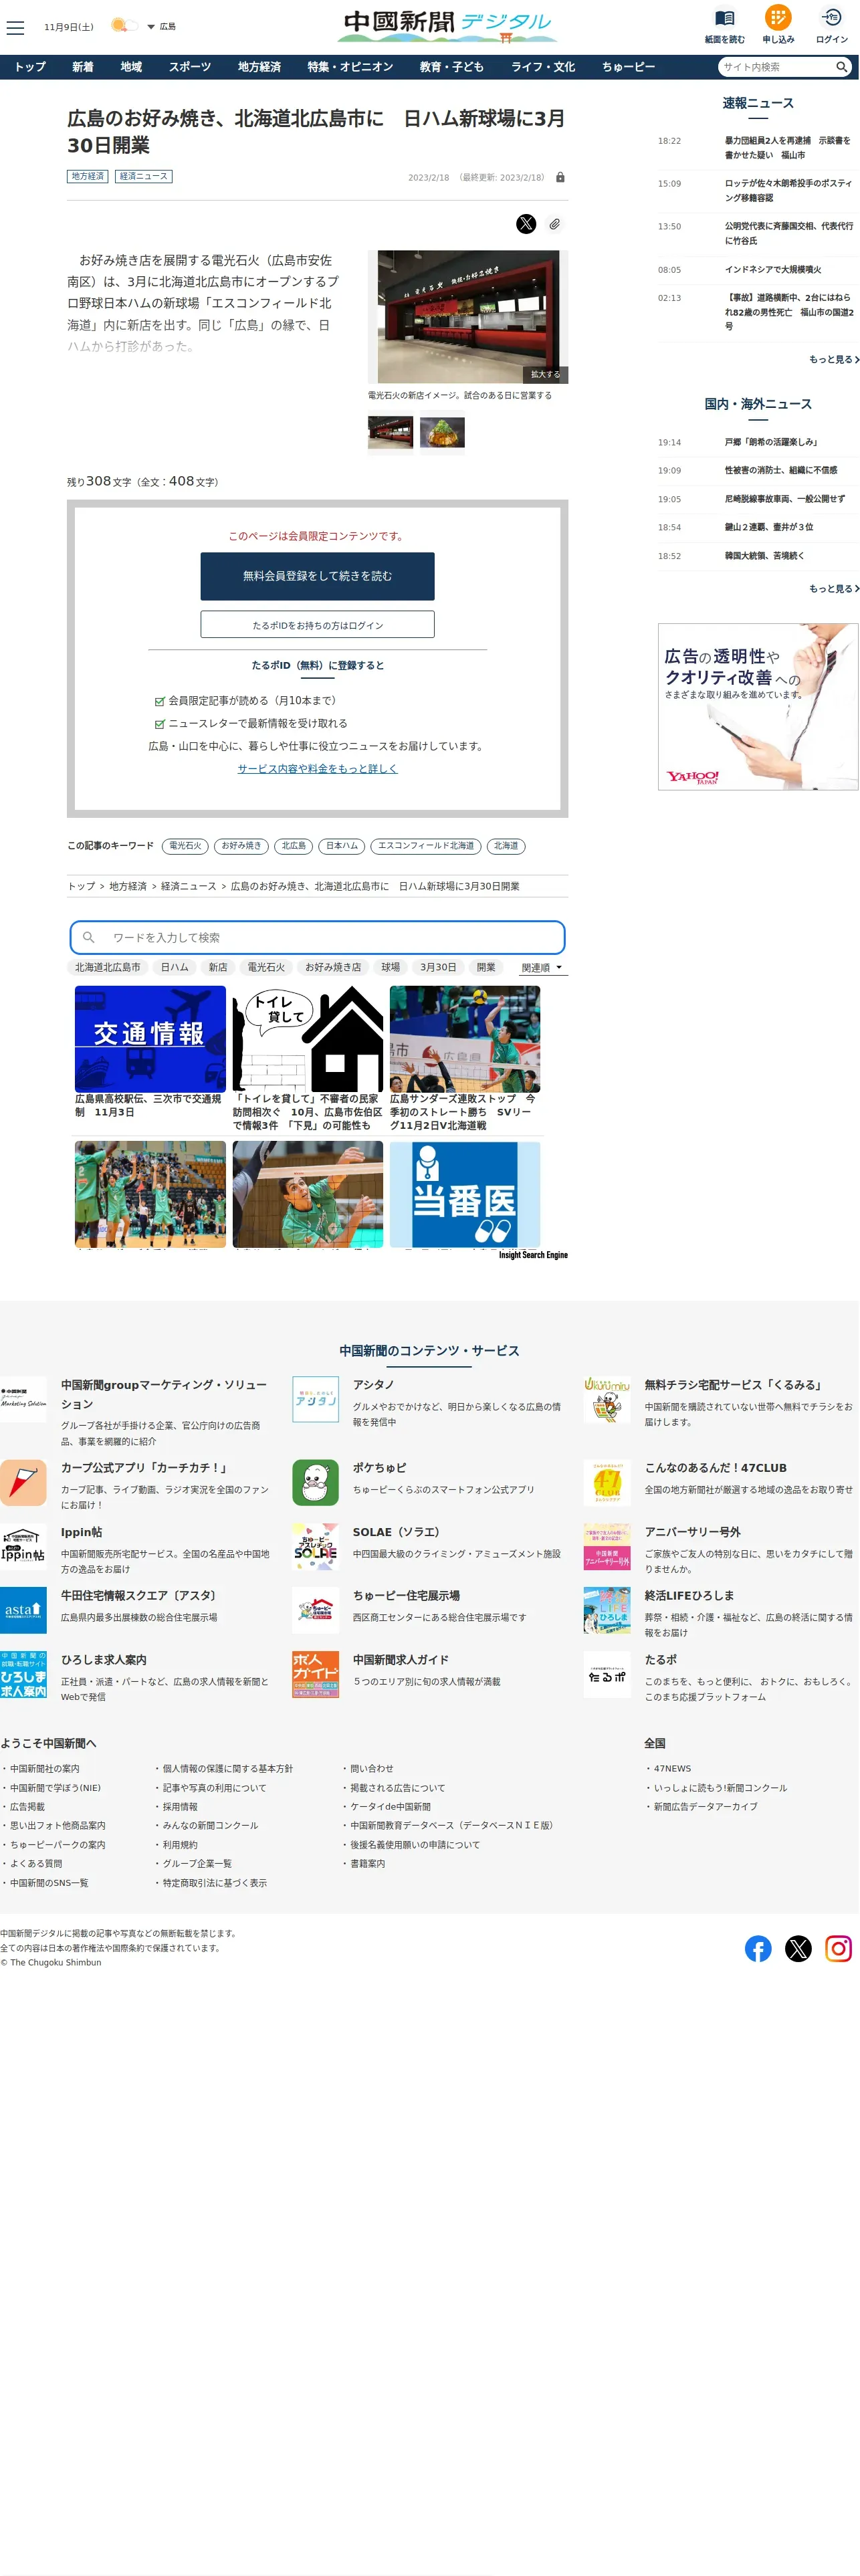Open カープ公式アプリ カーチカチ icon
This screenshot has height=2576, width=860.
click(23, 1482)
